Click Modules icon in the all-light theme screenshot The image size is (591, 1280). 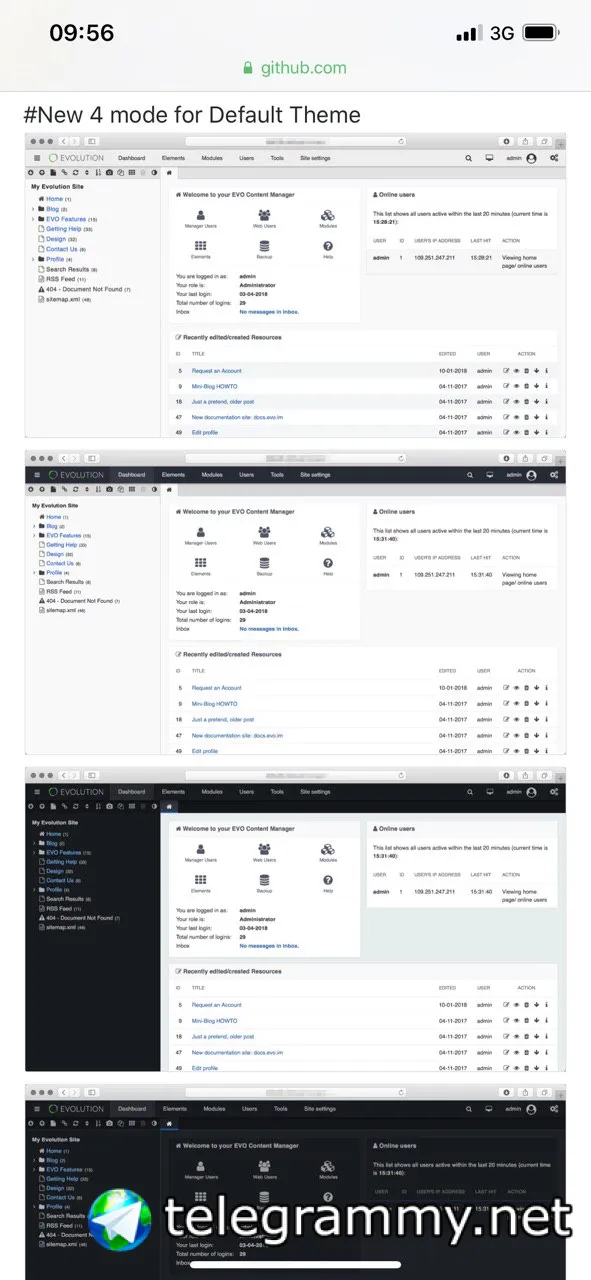(328, 215)
